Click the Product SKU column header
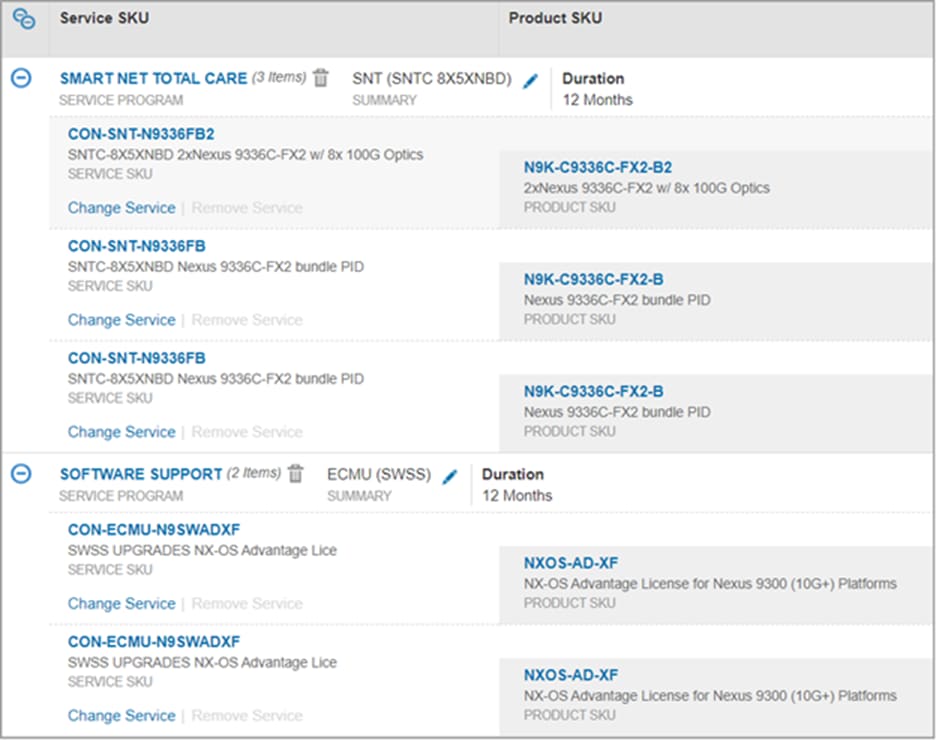 click(x=555, y=18)
